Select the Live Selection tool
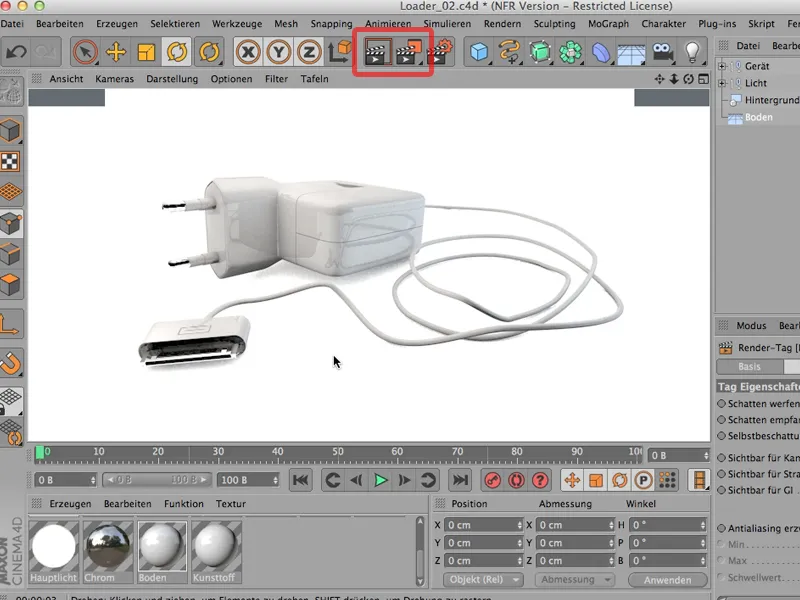Screen dimensions: 800x600 [x=85, y=52]
